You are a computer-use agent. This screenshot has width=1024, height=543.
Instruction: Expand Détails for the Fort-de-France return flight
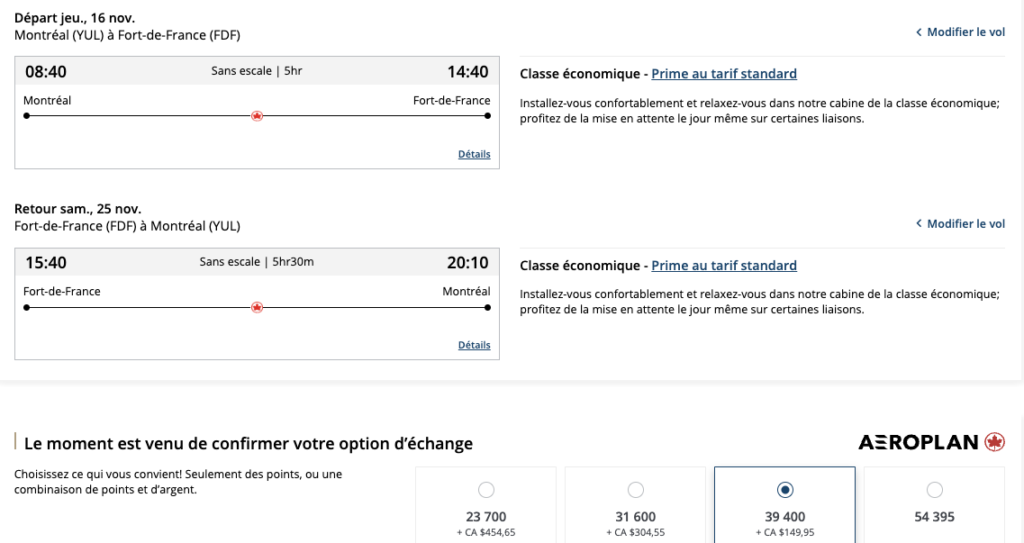(474, 345)
